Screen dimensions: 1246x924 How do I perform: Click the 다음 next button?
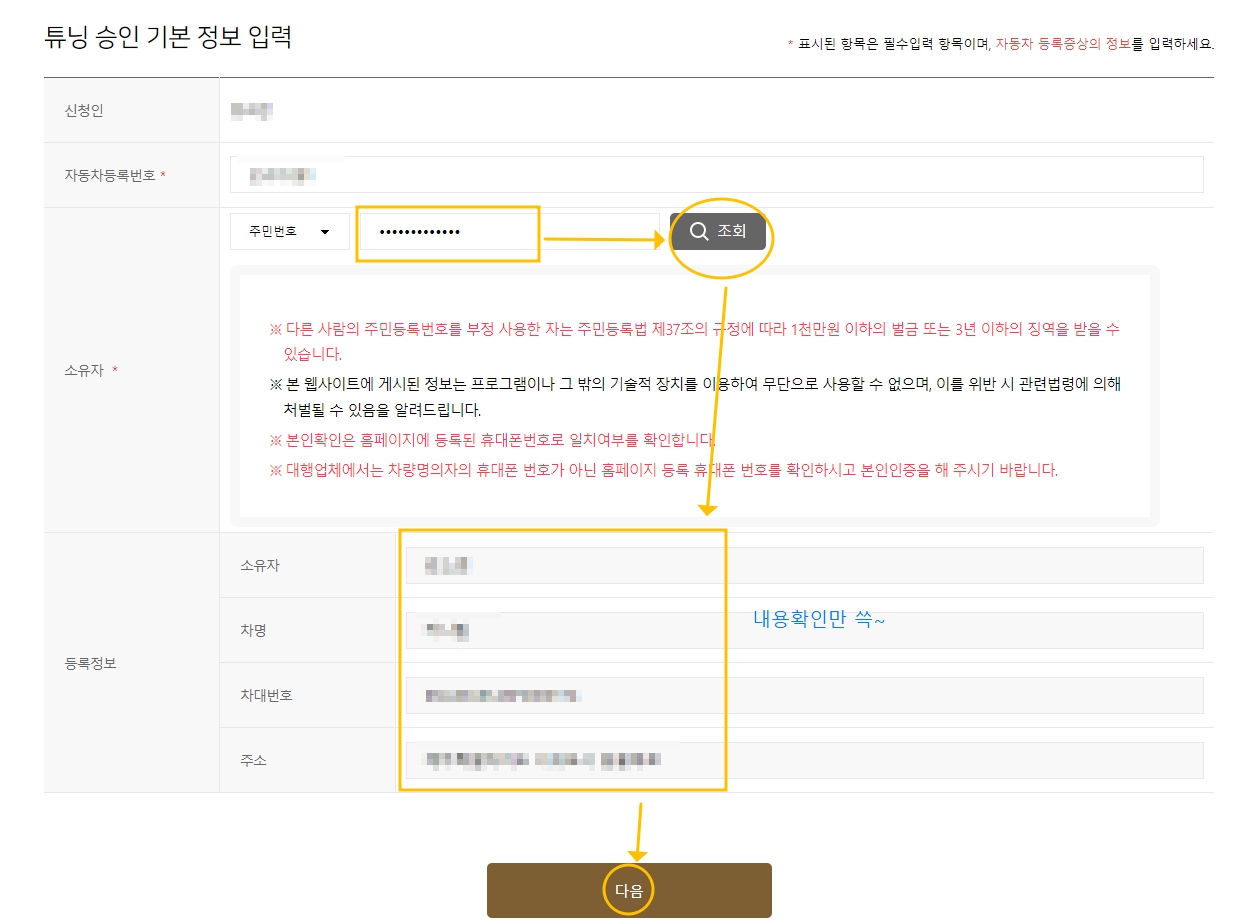point(629,890)
